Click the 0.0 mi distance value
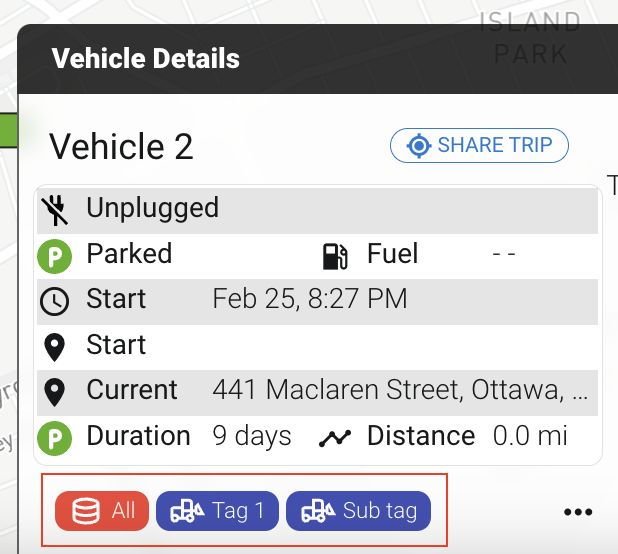This screenshot has width=618, height=554. point(530,437)
